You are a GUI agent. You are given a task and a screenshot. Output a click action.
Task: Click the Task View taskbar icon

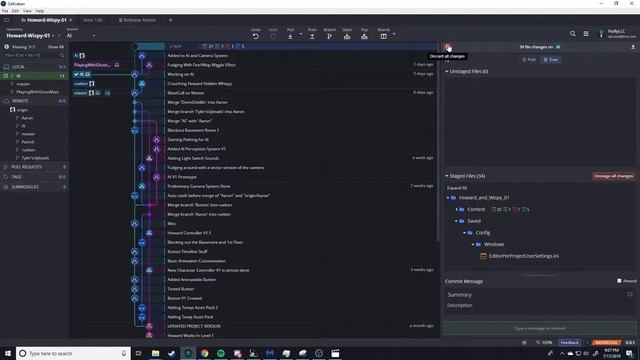pos(138,353)
